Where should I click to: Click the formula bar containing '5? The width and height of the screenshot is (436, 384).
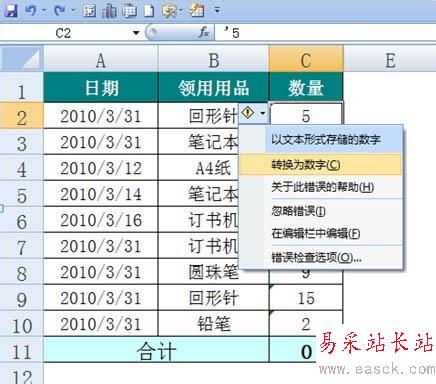pos(325,33)
